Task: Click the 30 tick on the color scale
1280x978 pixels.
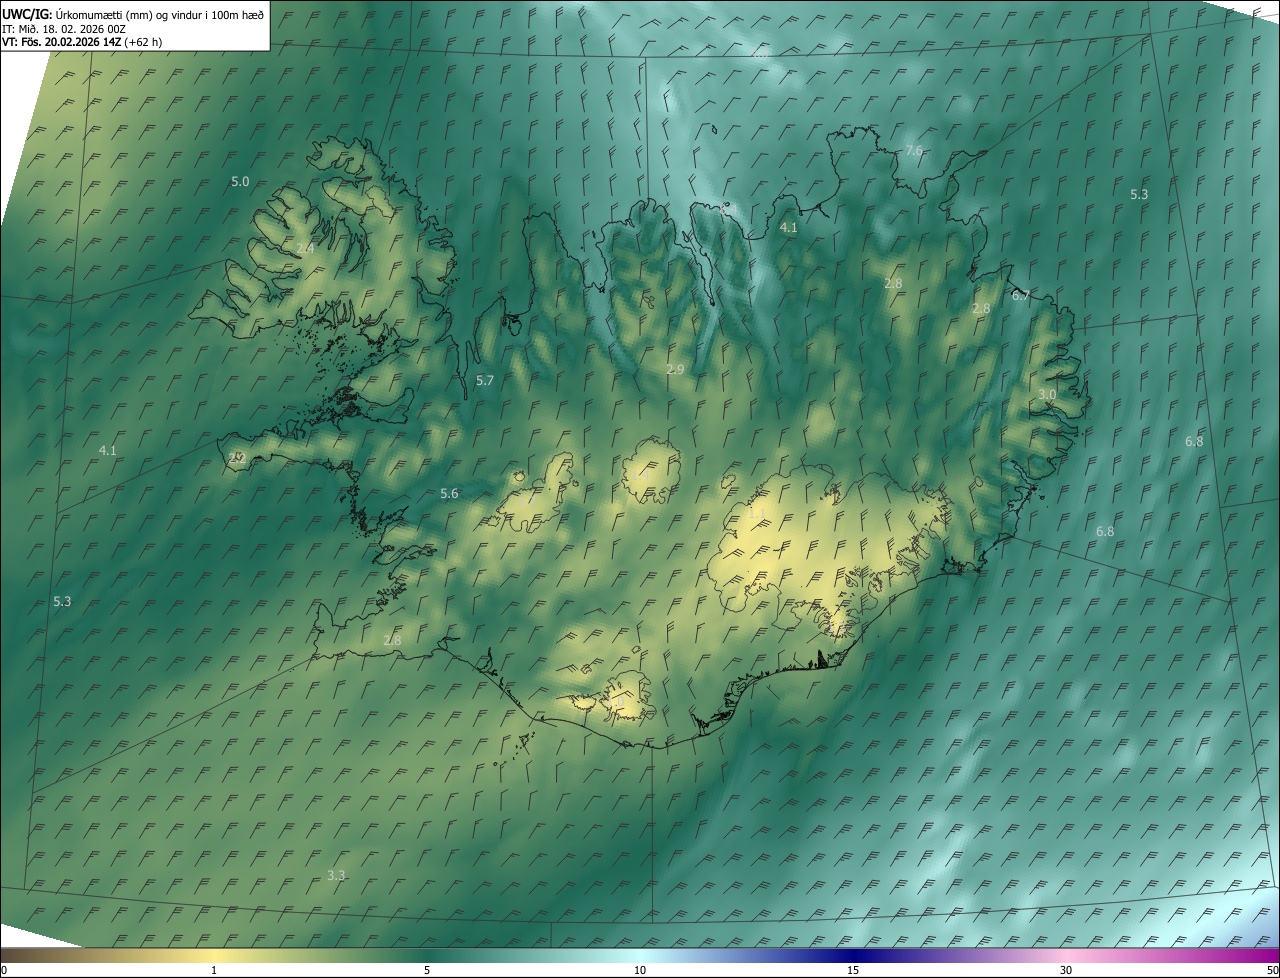Action: 1066,971
